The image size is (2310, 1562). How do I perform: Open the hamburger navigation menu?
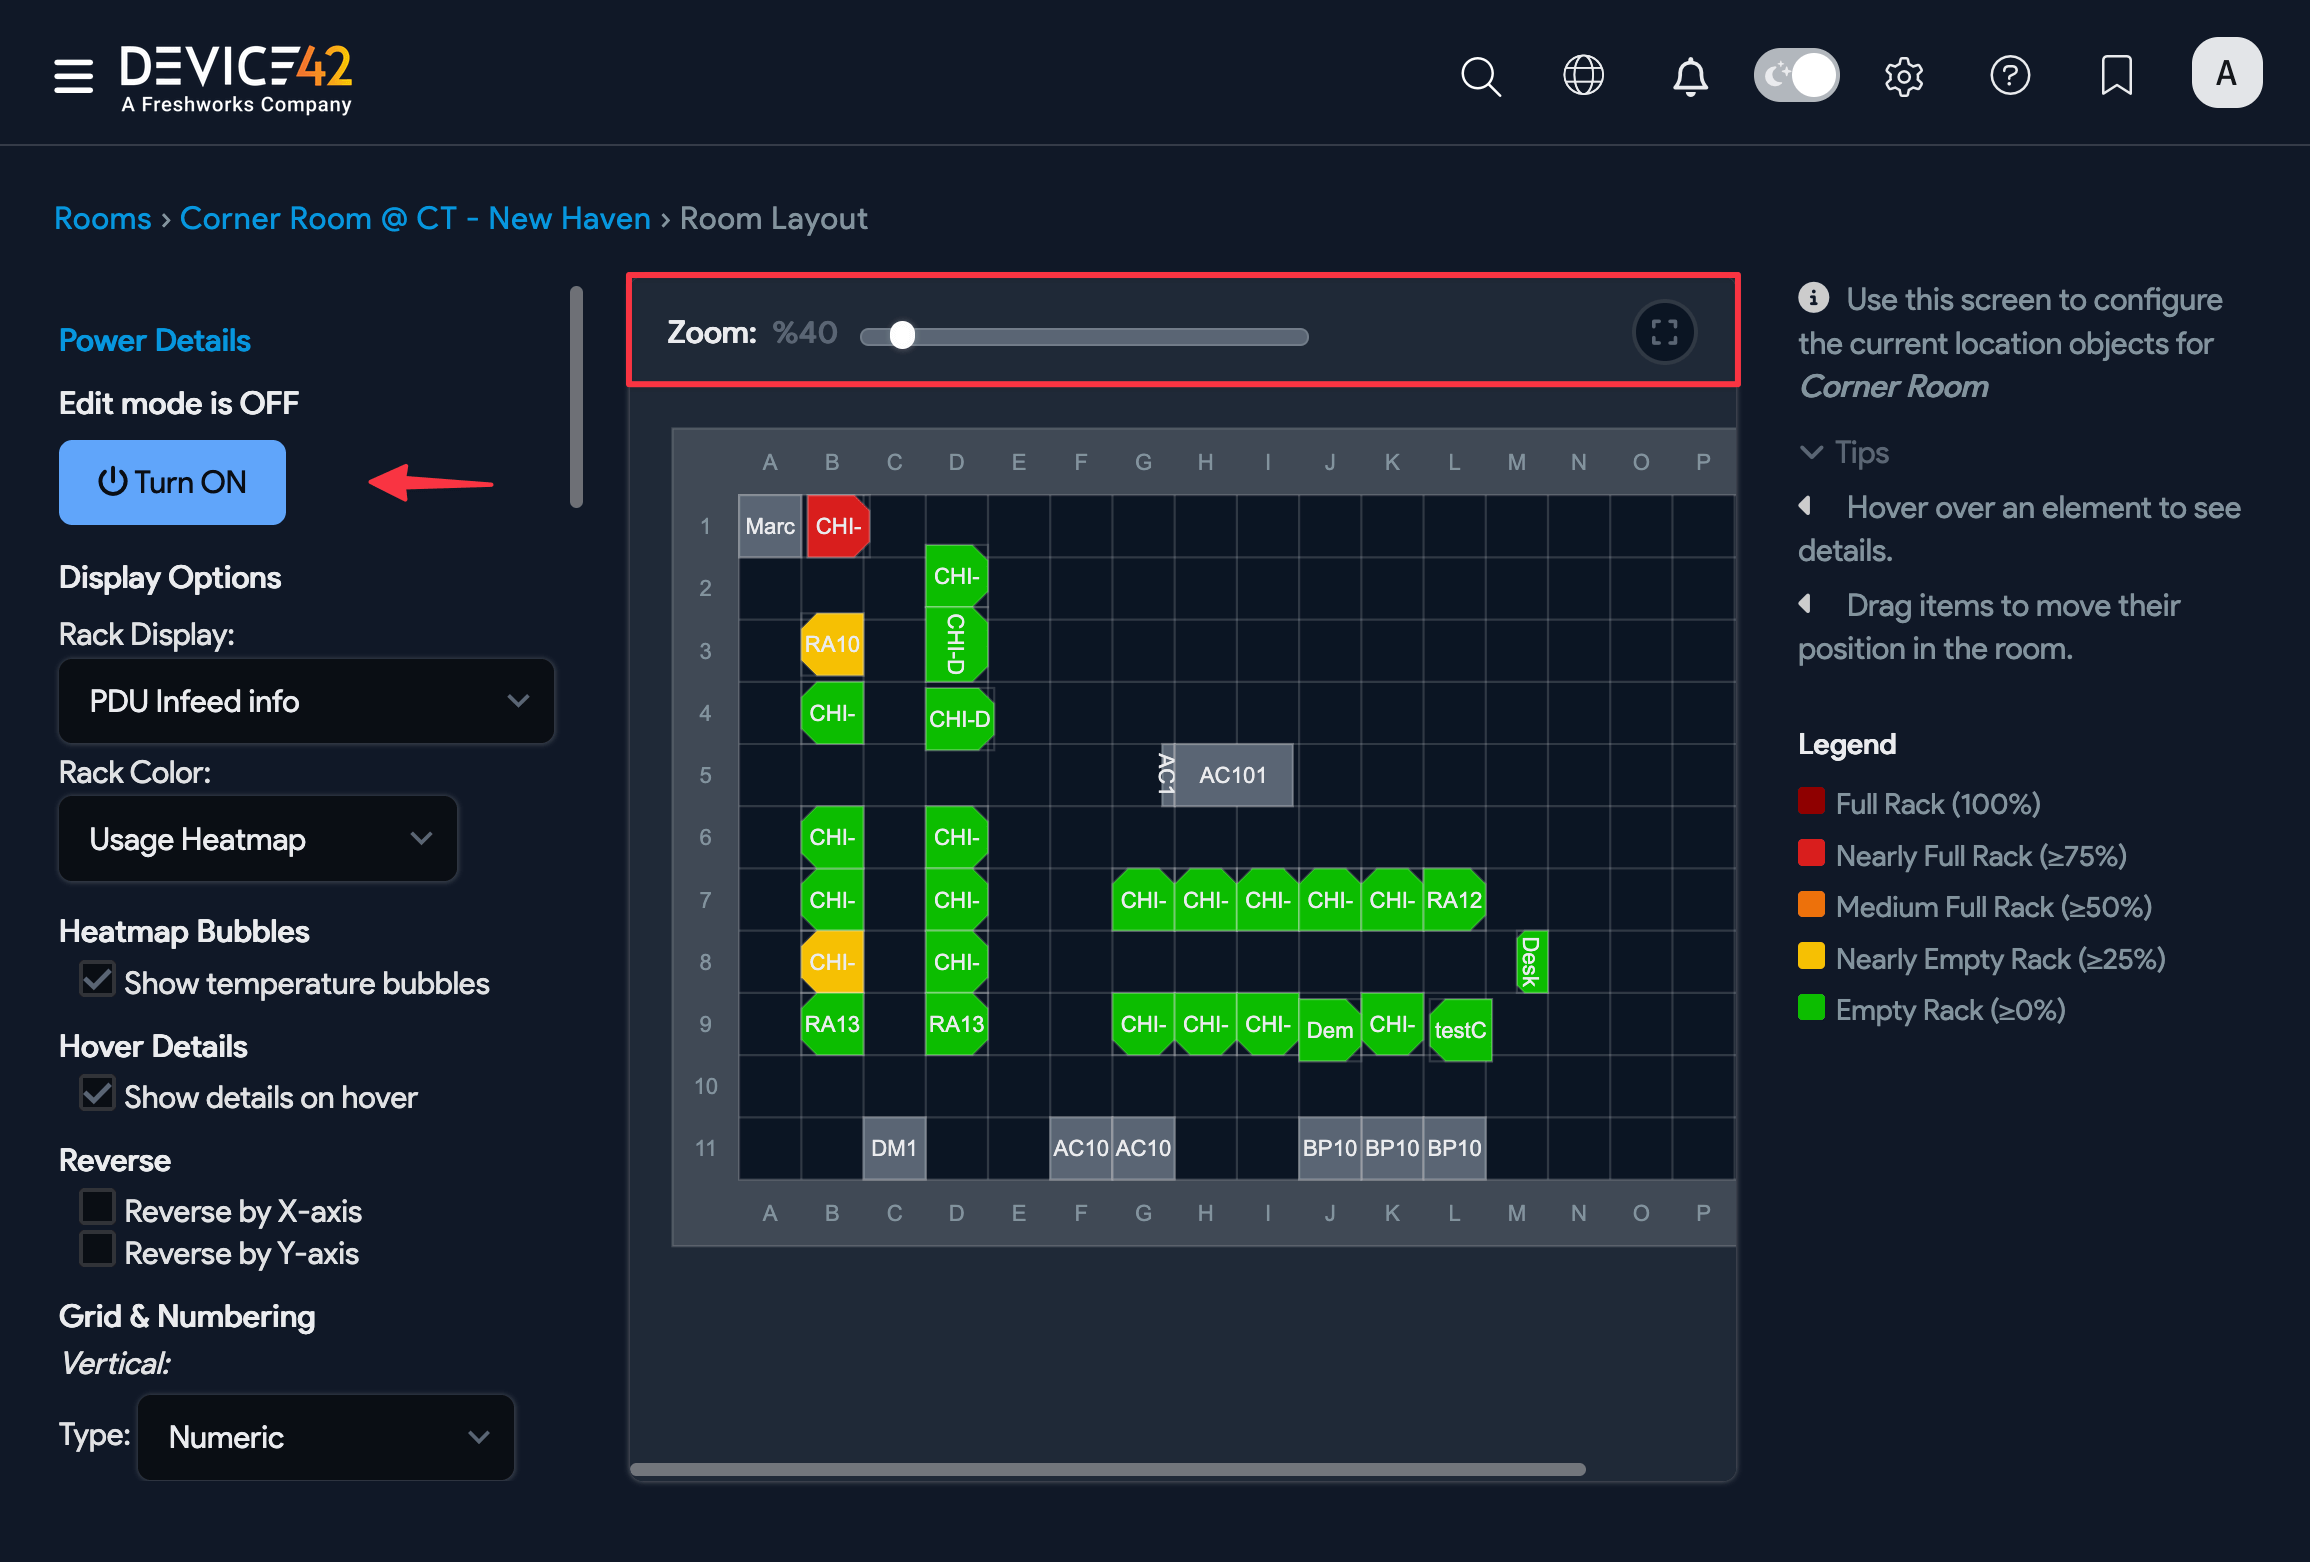click(x=73, y=75)
